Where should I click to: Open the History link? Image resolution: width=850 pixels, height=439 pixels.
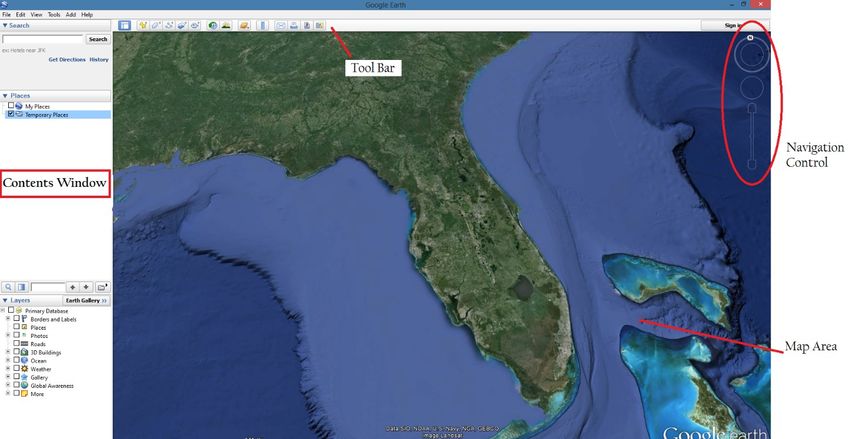[x=99, y=60]
